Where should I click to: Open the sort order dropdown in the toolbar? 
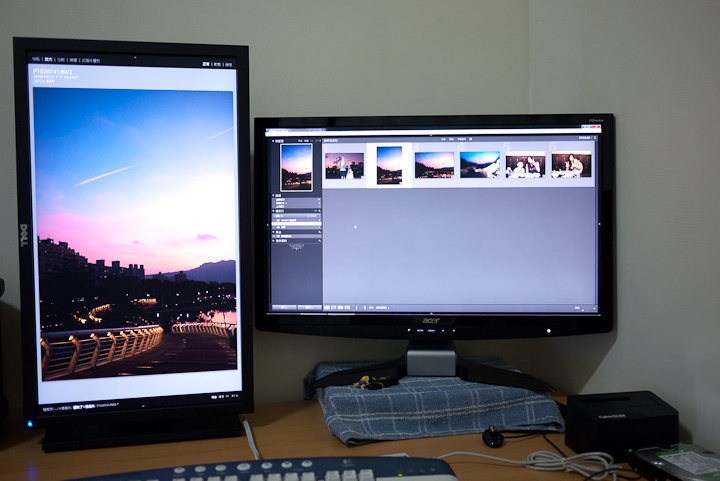tap(381, 308)
